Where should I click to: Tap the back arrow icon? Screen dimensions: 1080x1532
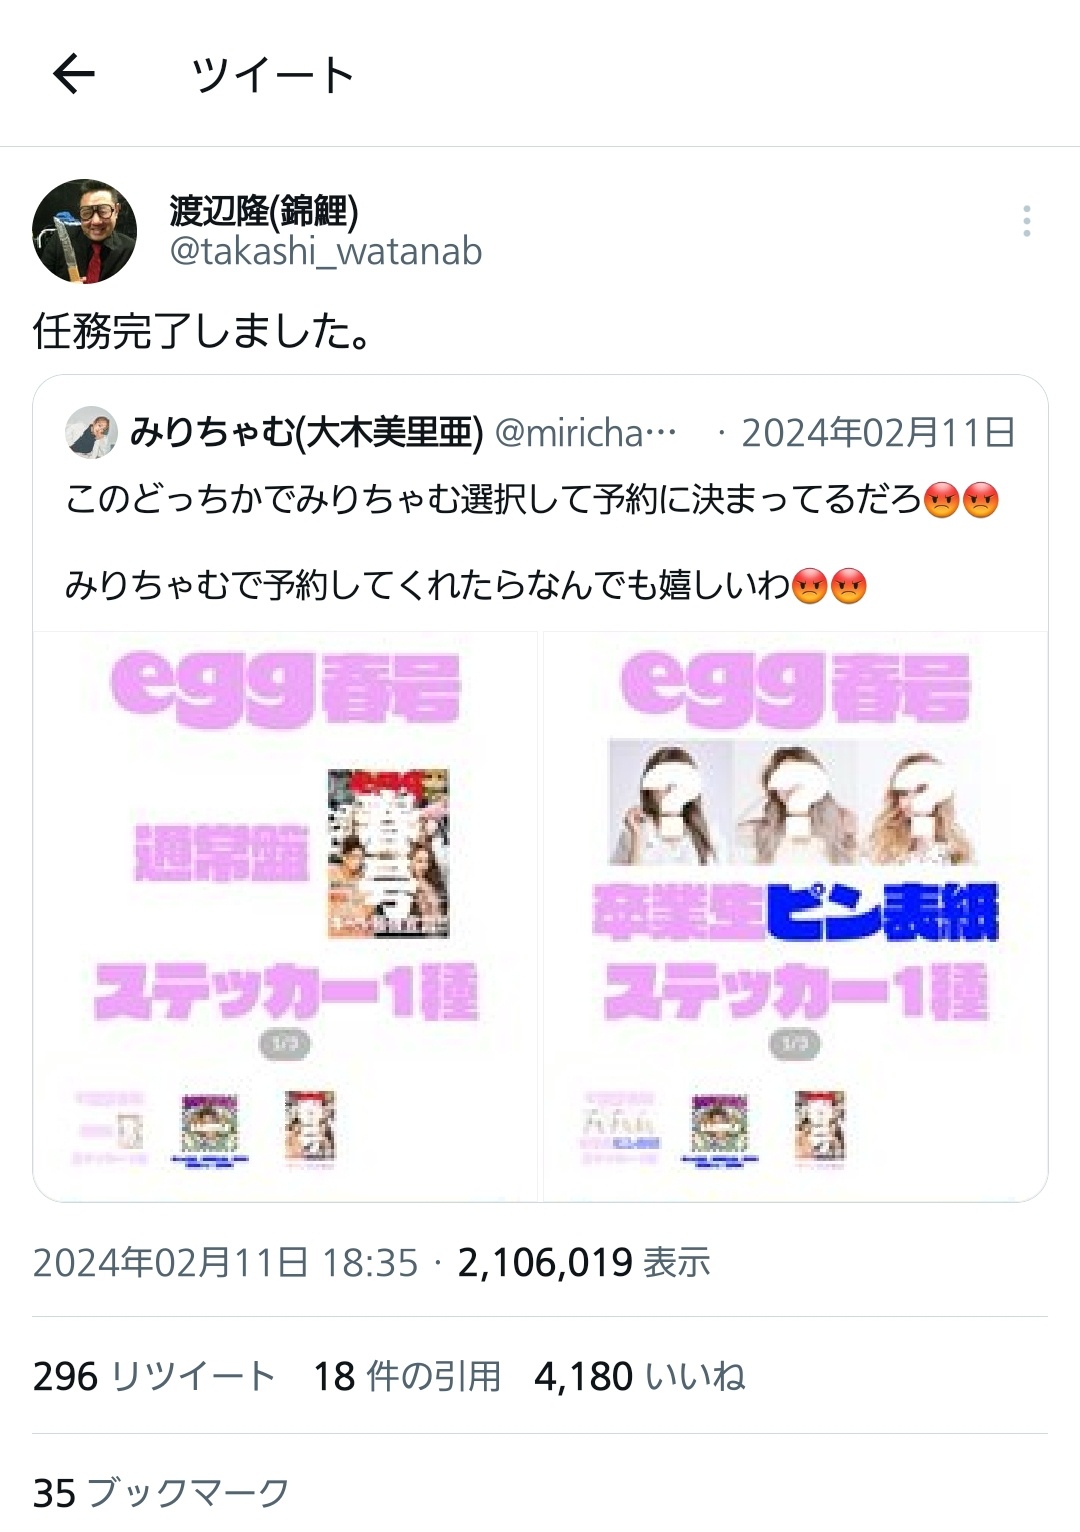(73, 74)
